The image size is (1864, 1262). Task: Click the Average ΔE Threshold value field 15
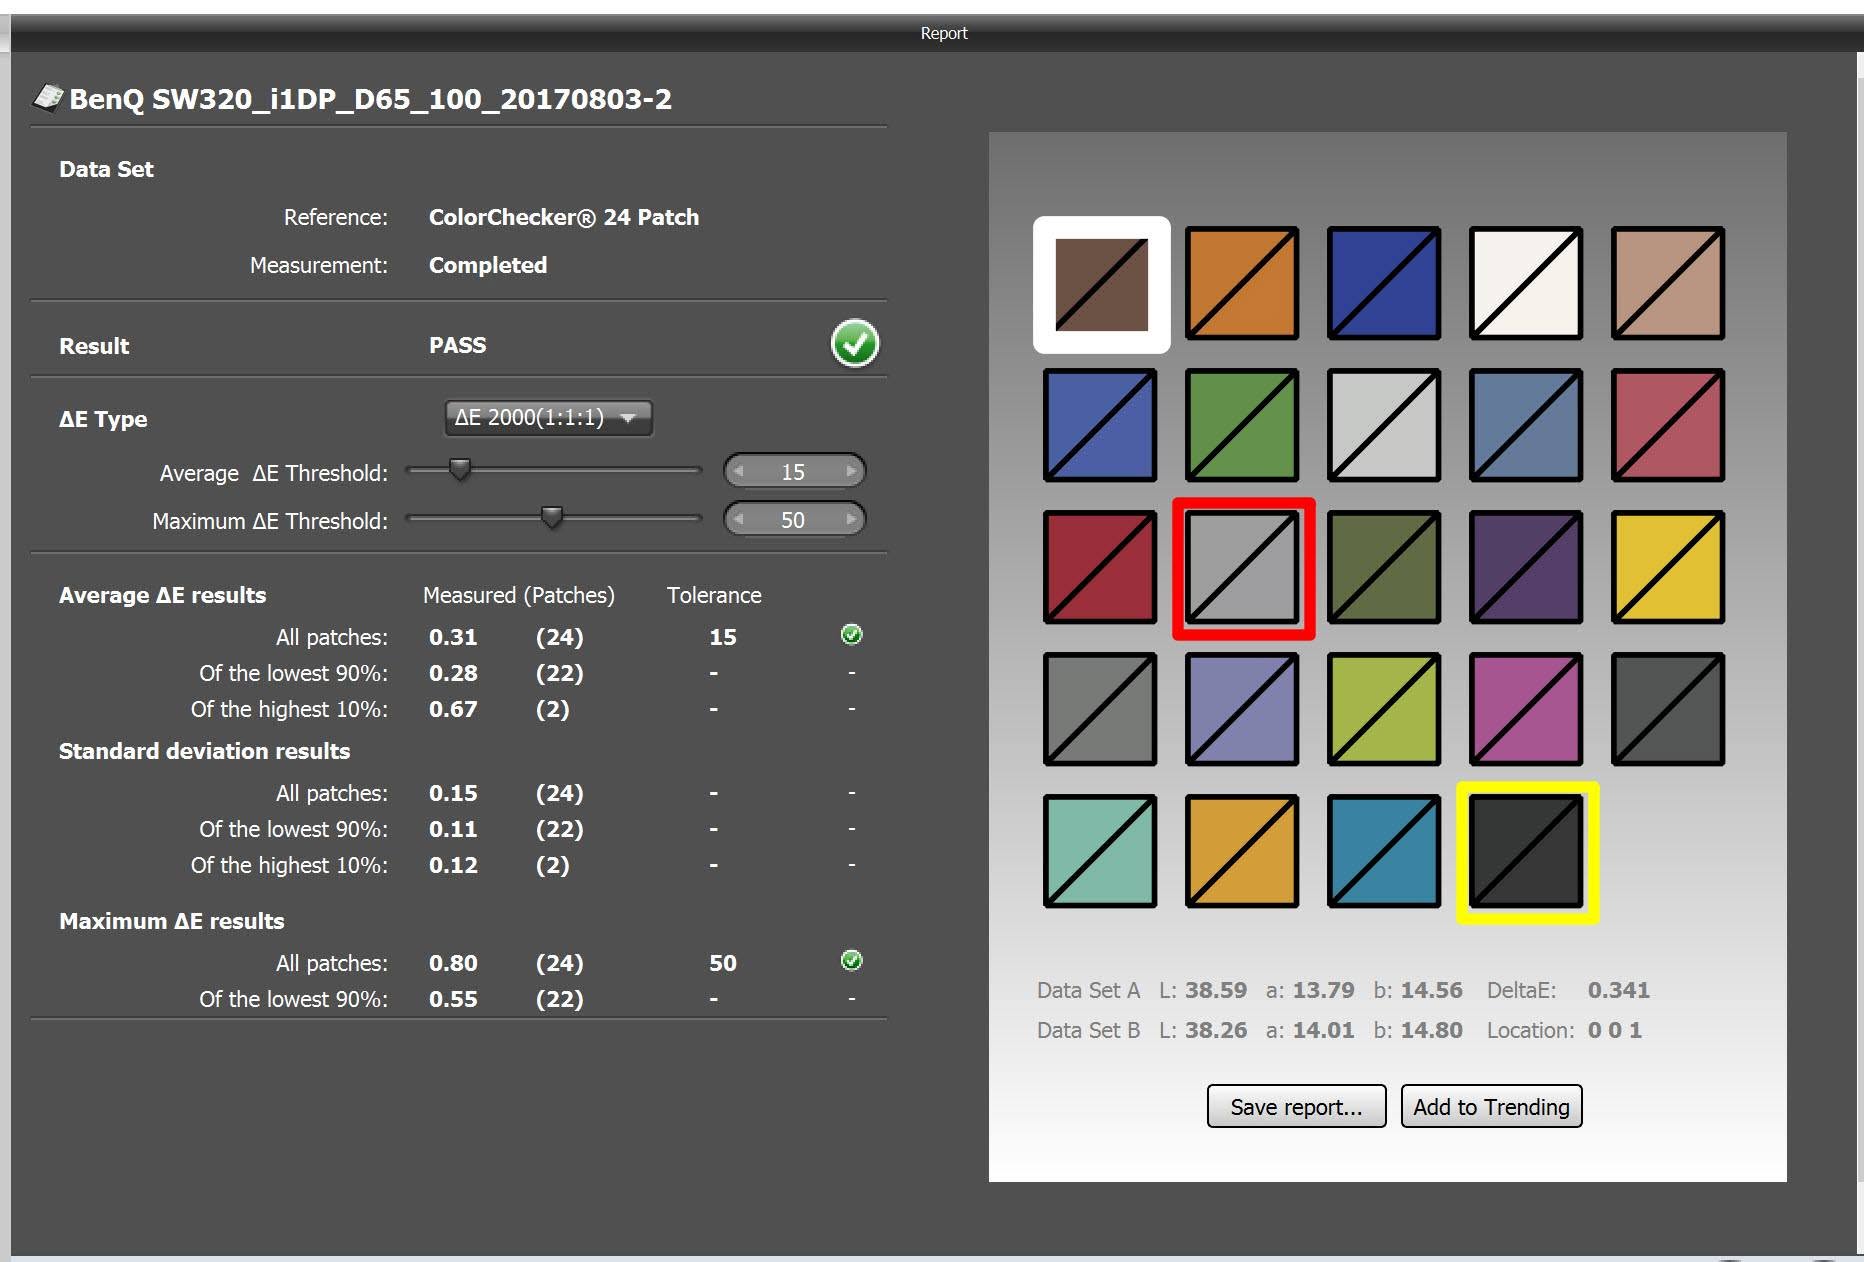tap(794, 471)
